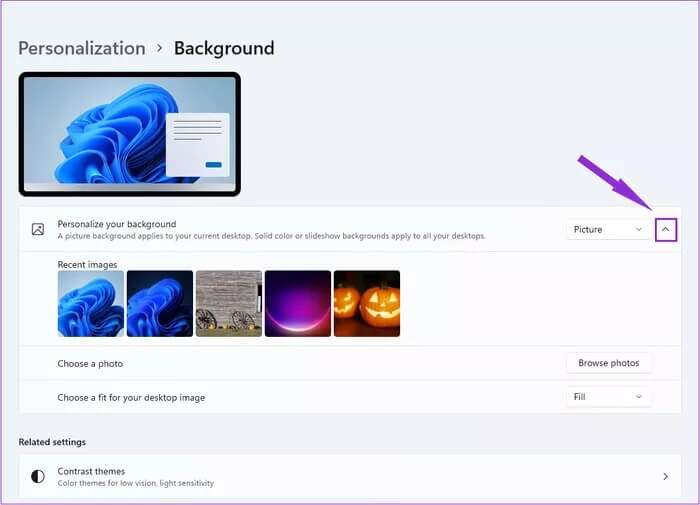Viewport: 700px width, 505px height.
Task: Click the Recent images label
Action: [x=88, y=265]
